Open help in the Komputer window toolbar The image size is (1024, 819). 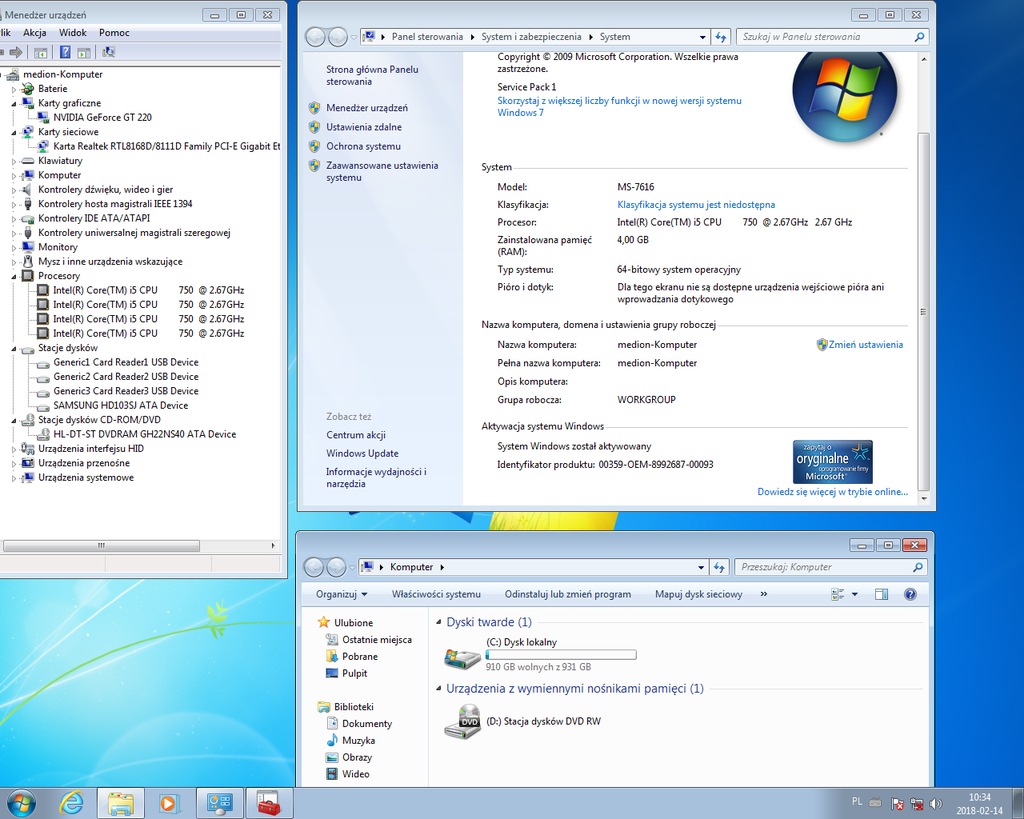point(910,594)
